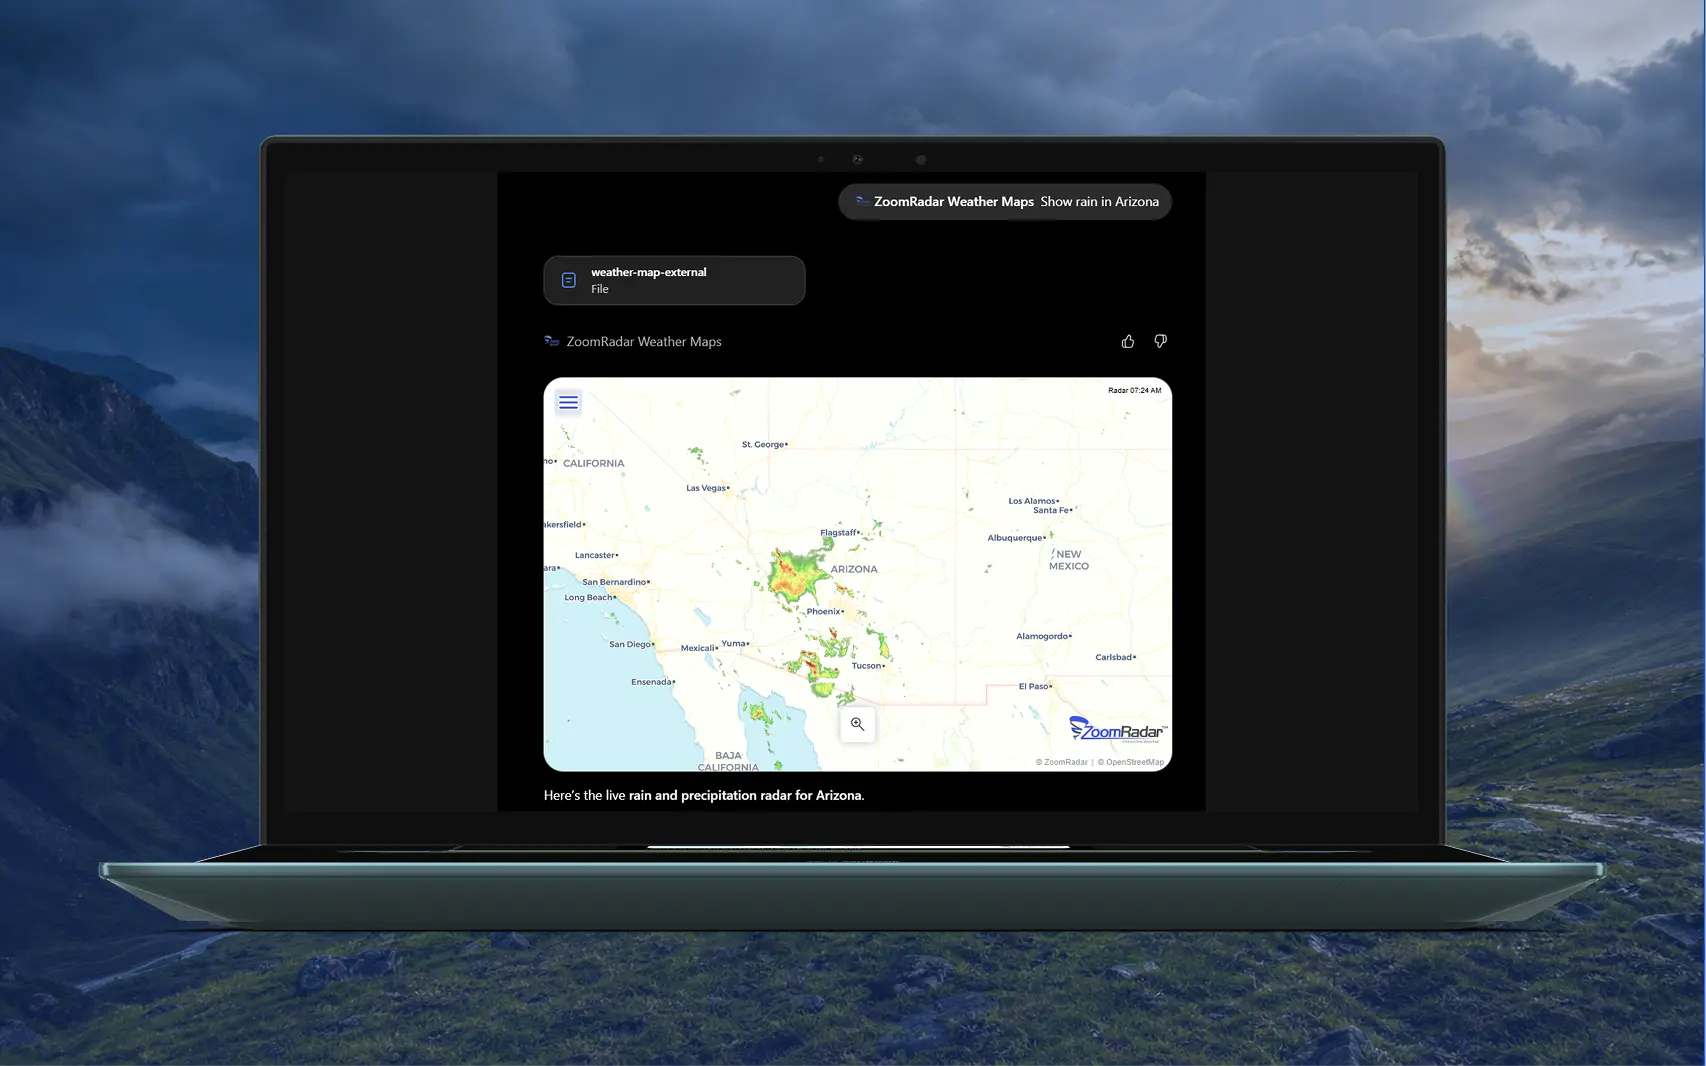The width and height of the screenshot is (1706, 1066).
Task: Open the © ZoomRadar attribution link
Action: click(x=1061, y=762)
